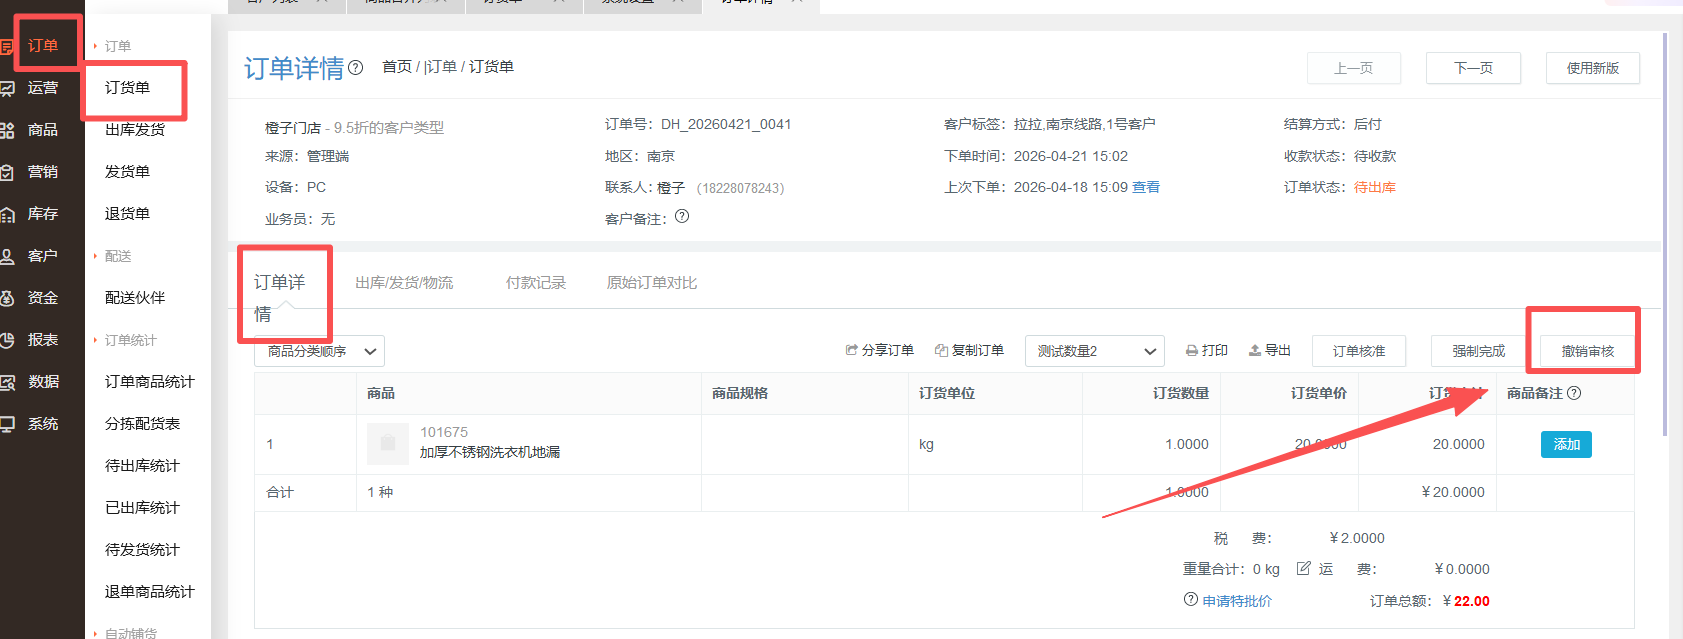Viewport: 1683px width, 639px height.
Task: Open 分拣配货表 in the submenu
Action: coord(142,424)
